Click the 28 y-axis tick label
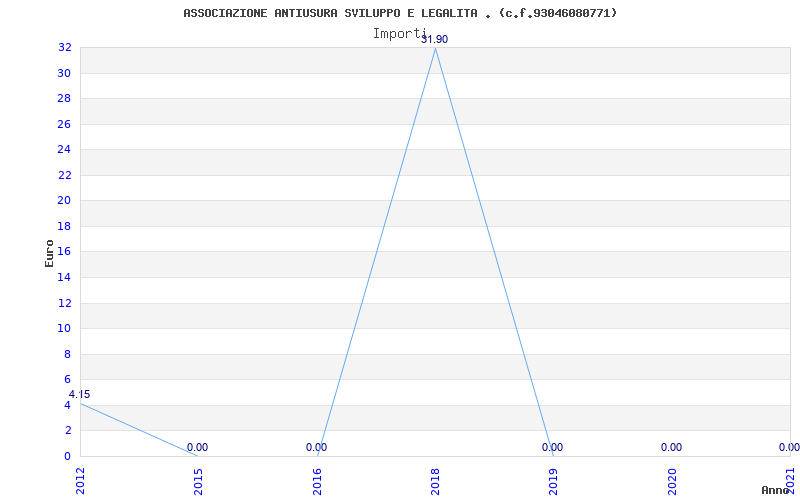The image size is (800, 500). point(64,98)
